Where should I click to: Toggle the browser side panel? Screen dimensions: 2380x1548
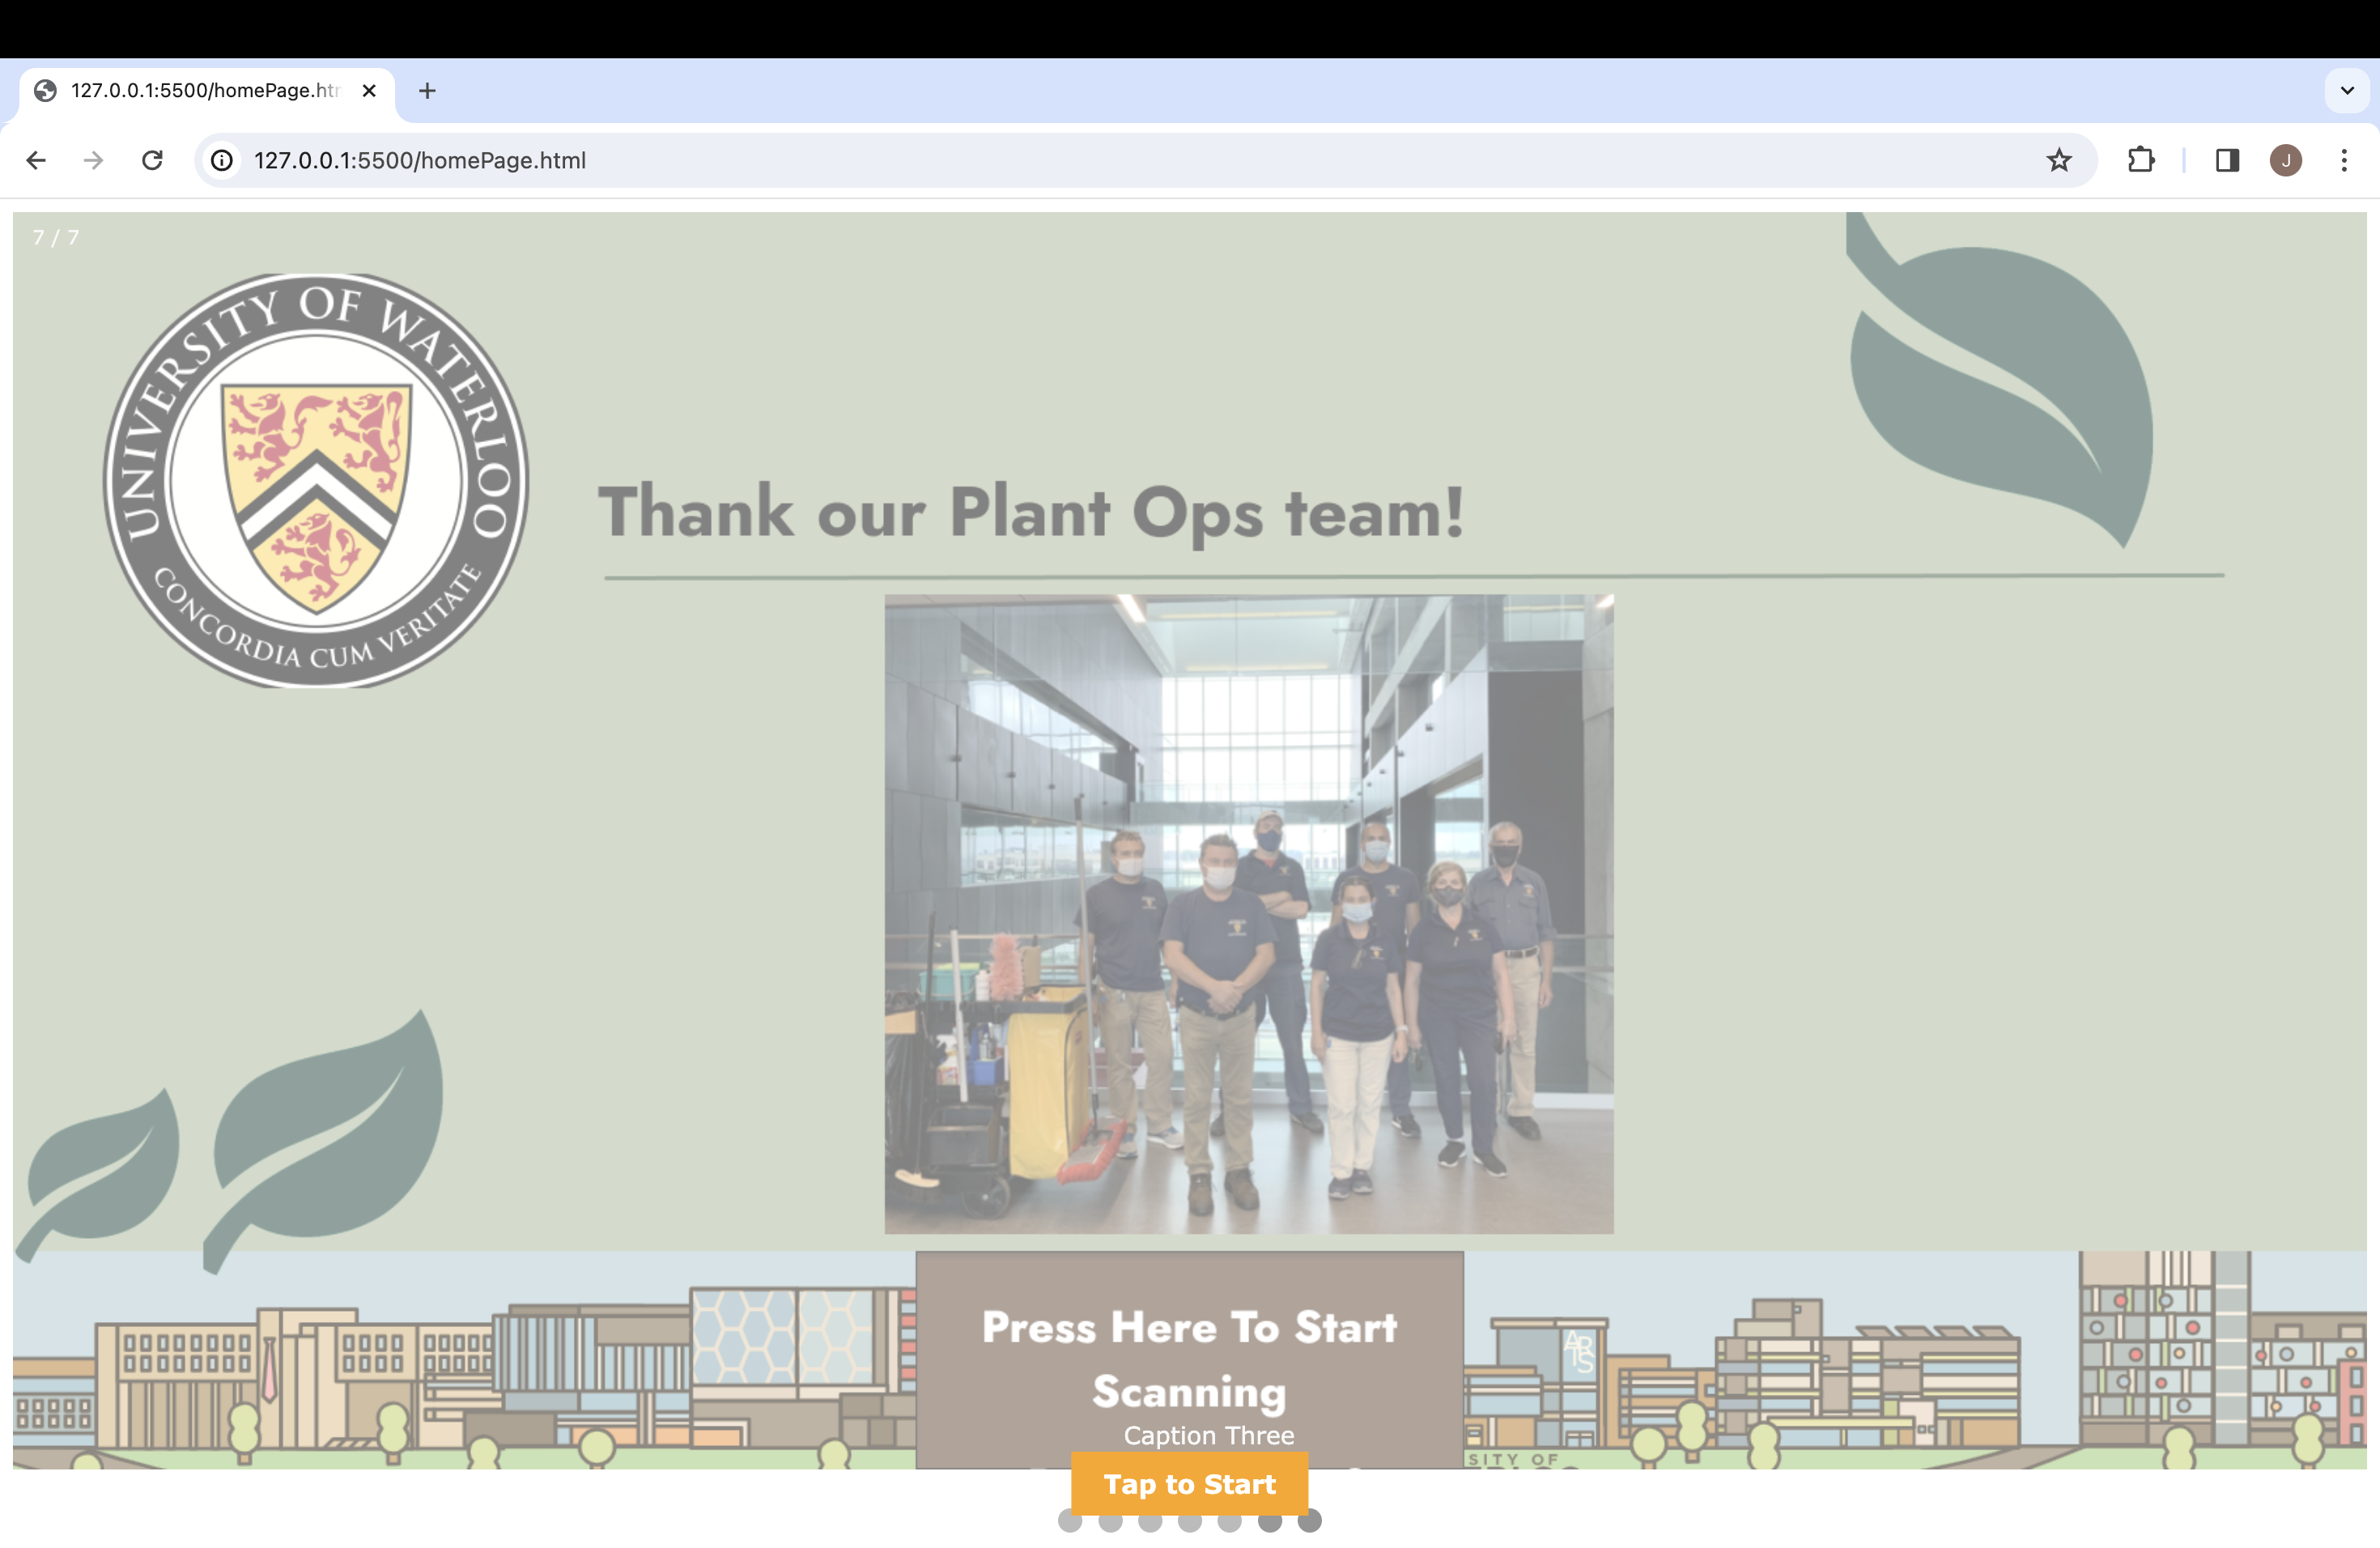(2226, 160)
